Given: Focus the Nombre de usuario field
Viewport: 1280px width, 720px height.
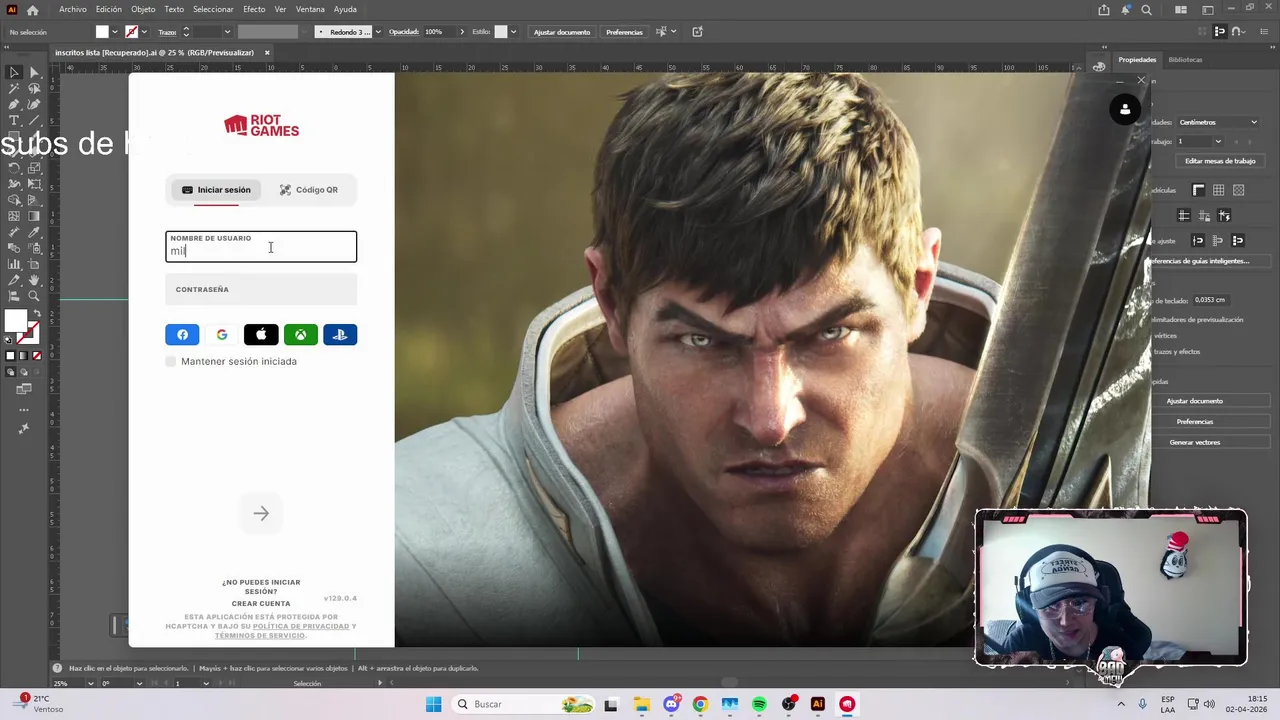Looking at the screenshot, I should click(x=261, y=246).
